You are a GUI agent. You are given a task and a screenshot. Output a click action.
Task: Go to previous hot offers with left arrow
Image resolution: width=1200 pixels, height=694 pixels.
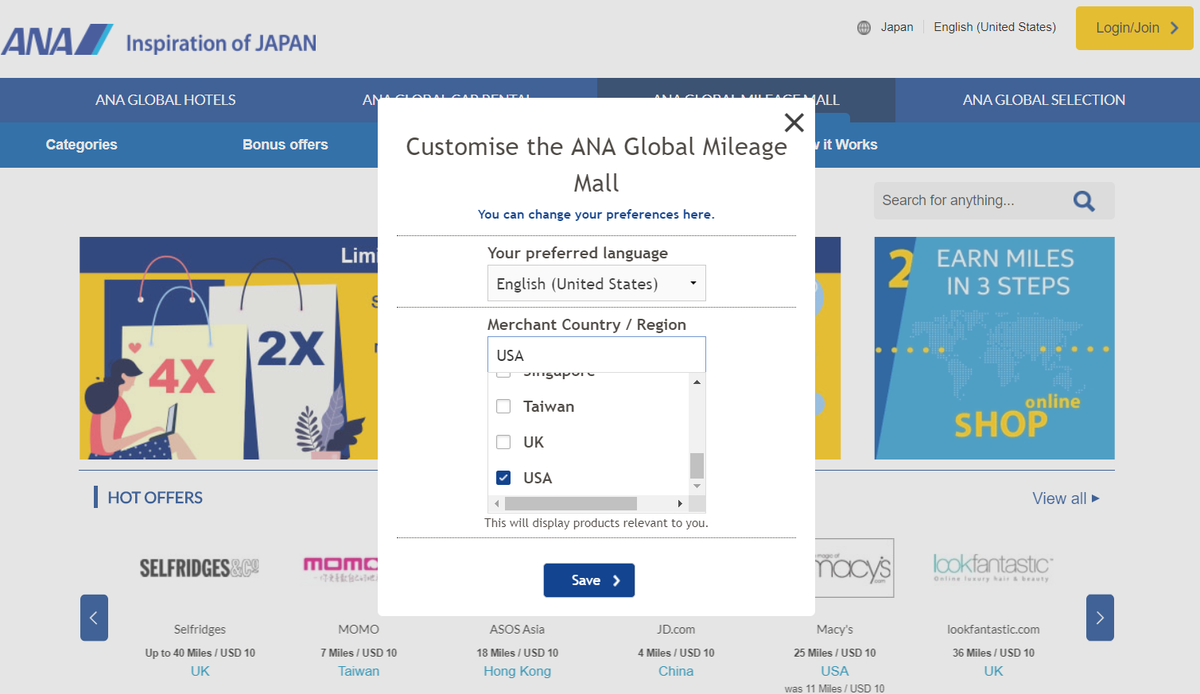(93, 618)
